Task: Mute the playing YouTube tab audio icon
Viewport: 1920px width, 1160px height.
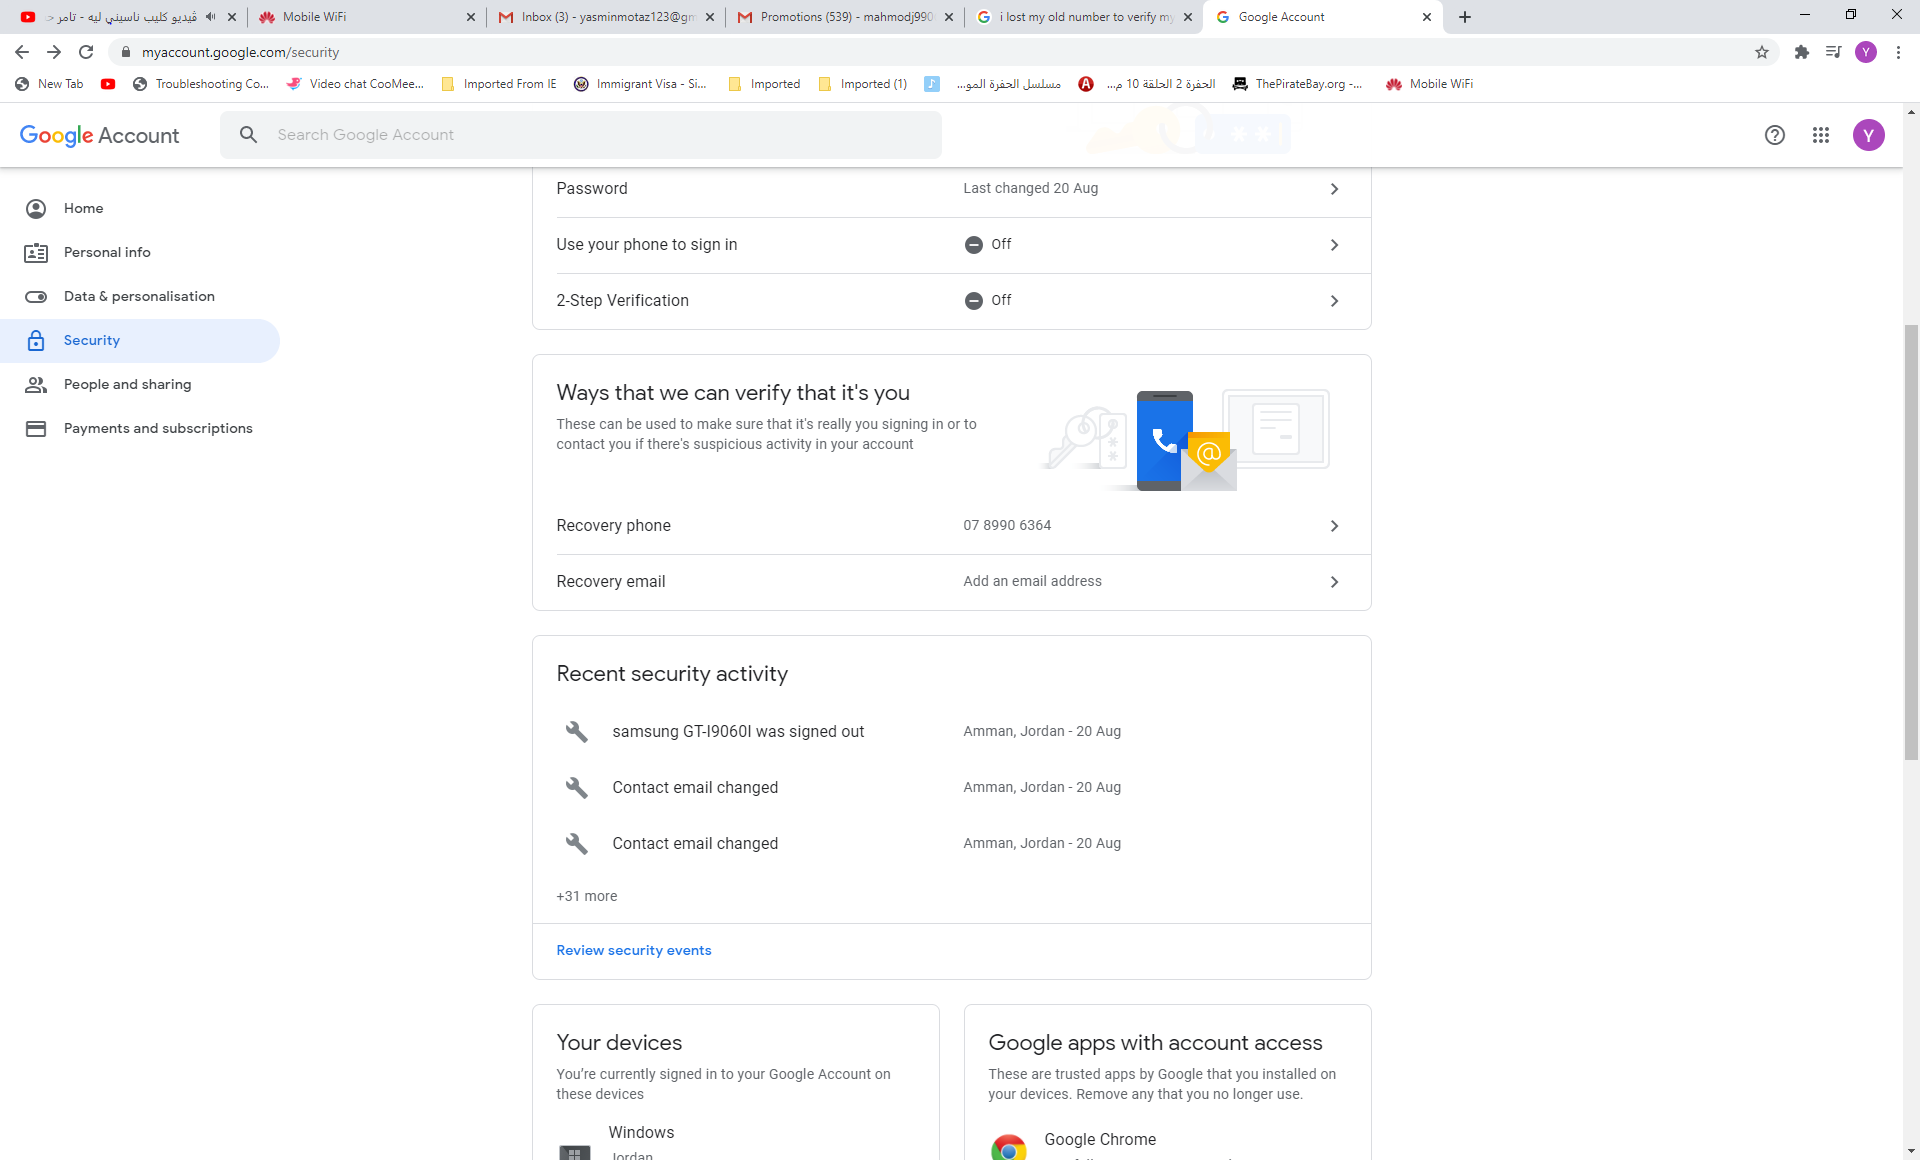Action: tap(210, 17)
